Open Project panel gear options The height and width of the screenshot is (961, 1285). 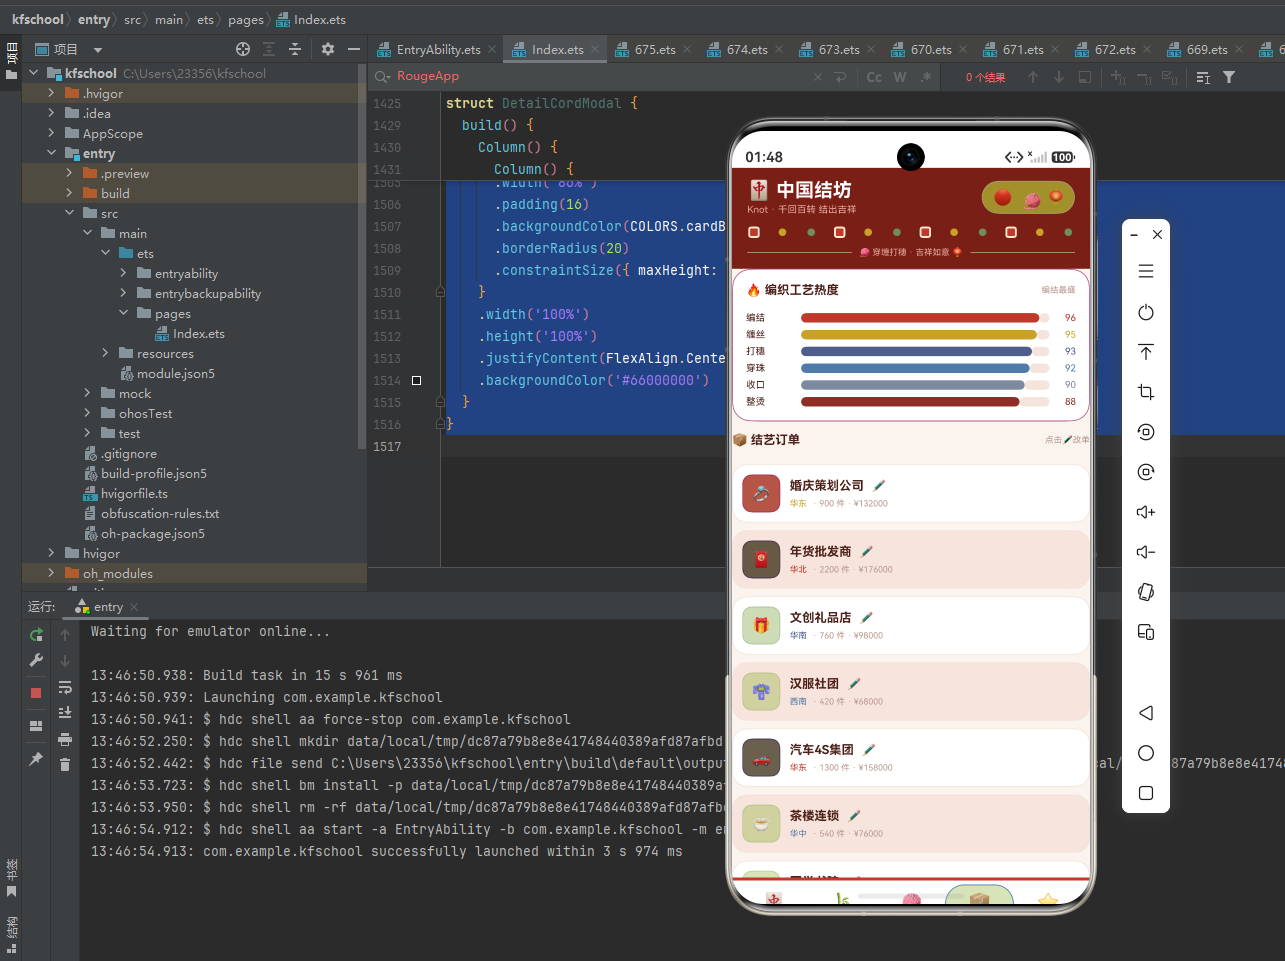pyautogui.click(x=327, y=49)
